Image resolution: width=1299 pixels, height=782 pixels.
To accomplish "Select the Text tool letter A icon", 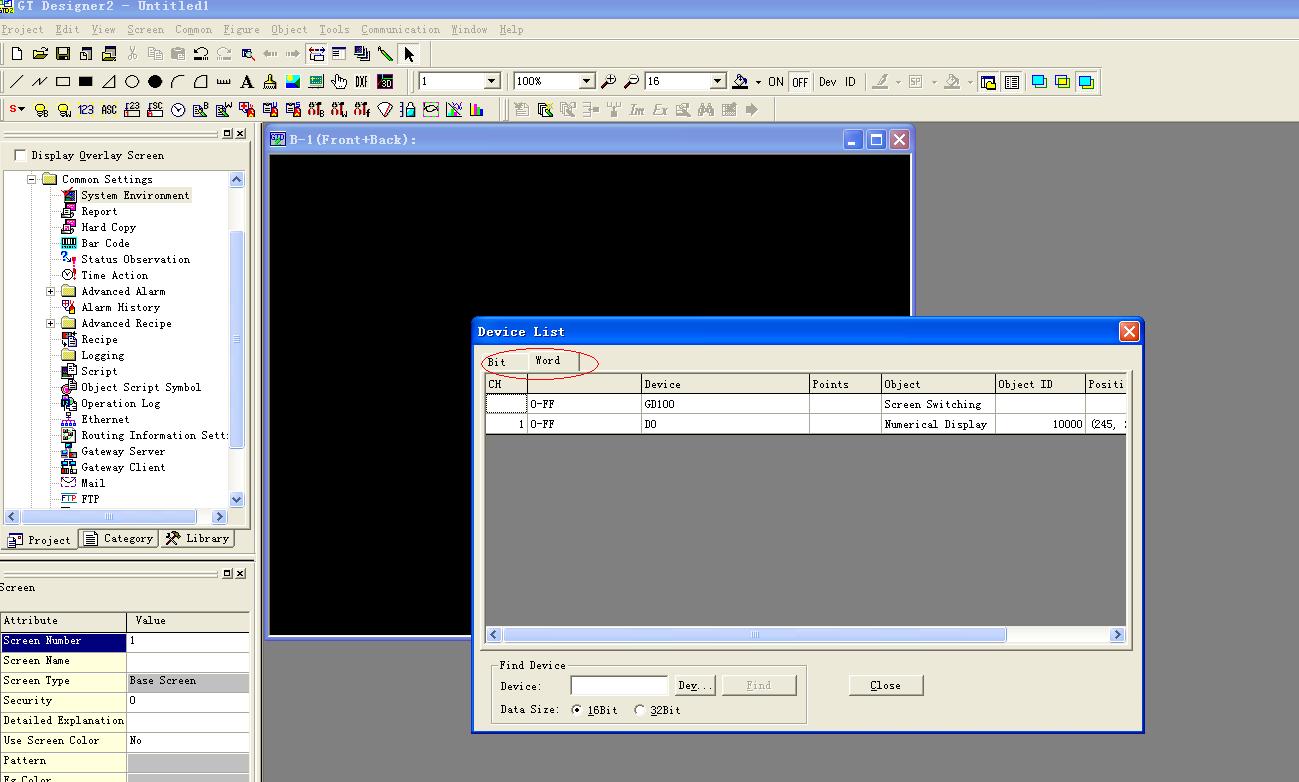I will (x=247, y=82).
